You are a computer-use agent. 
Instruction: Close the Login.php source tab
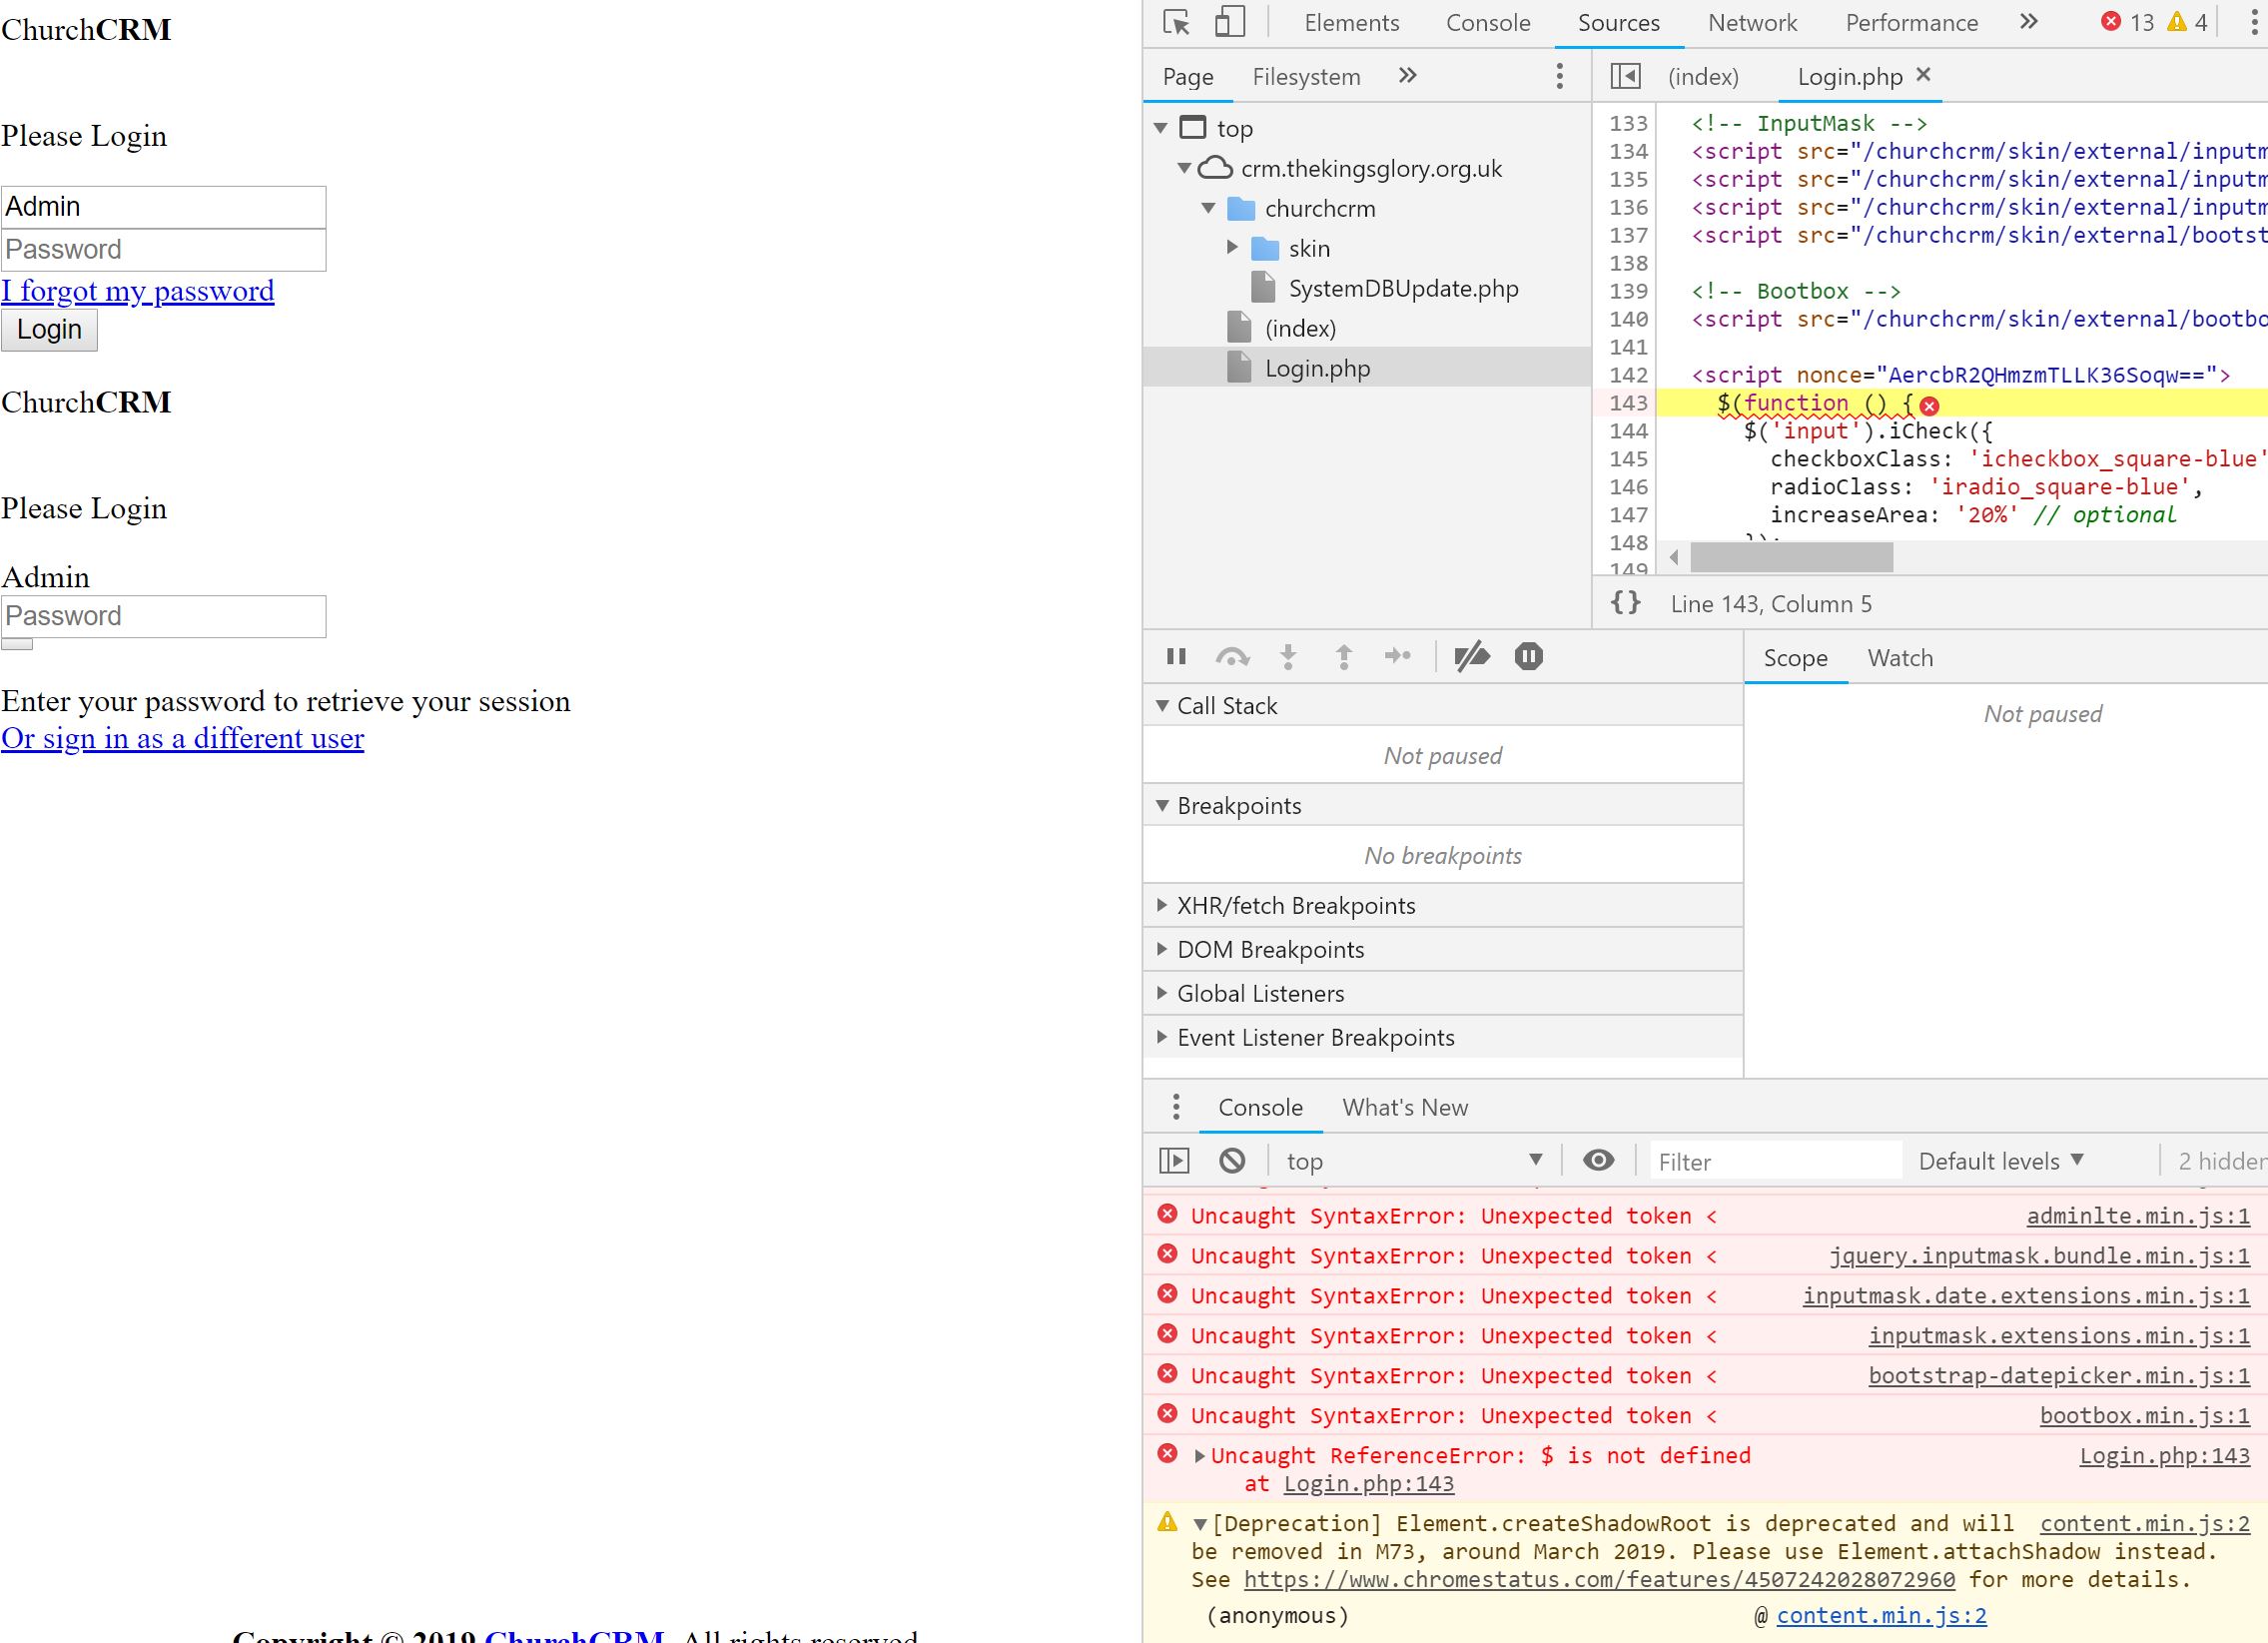(1923, 75)
